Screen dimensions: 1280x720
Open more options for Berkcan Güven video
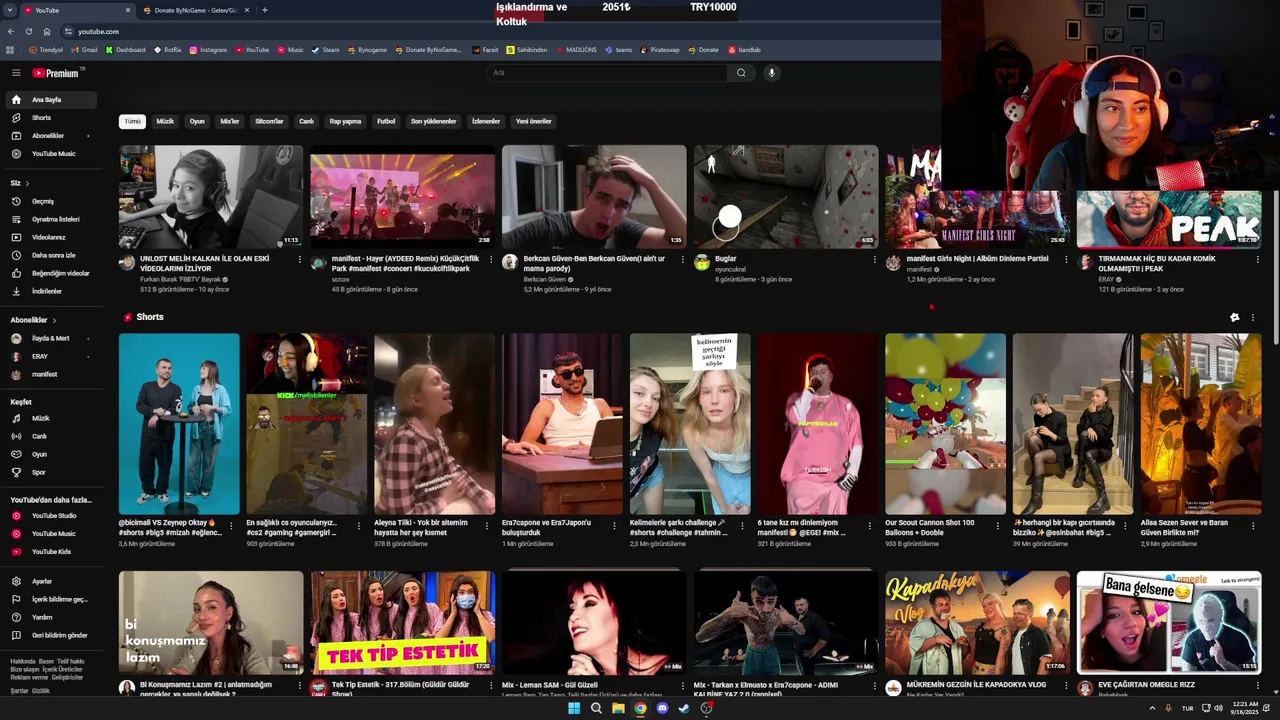(x=683, y=260)
